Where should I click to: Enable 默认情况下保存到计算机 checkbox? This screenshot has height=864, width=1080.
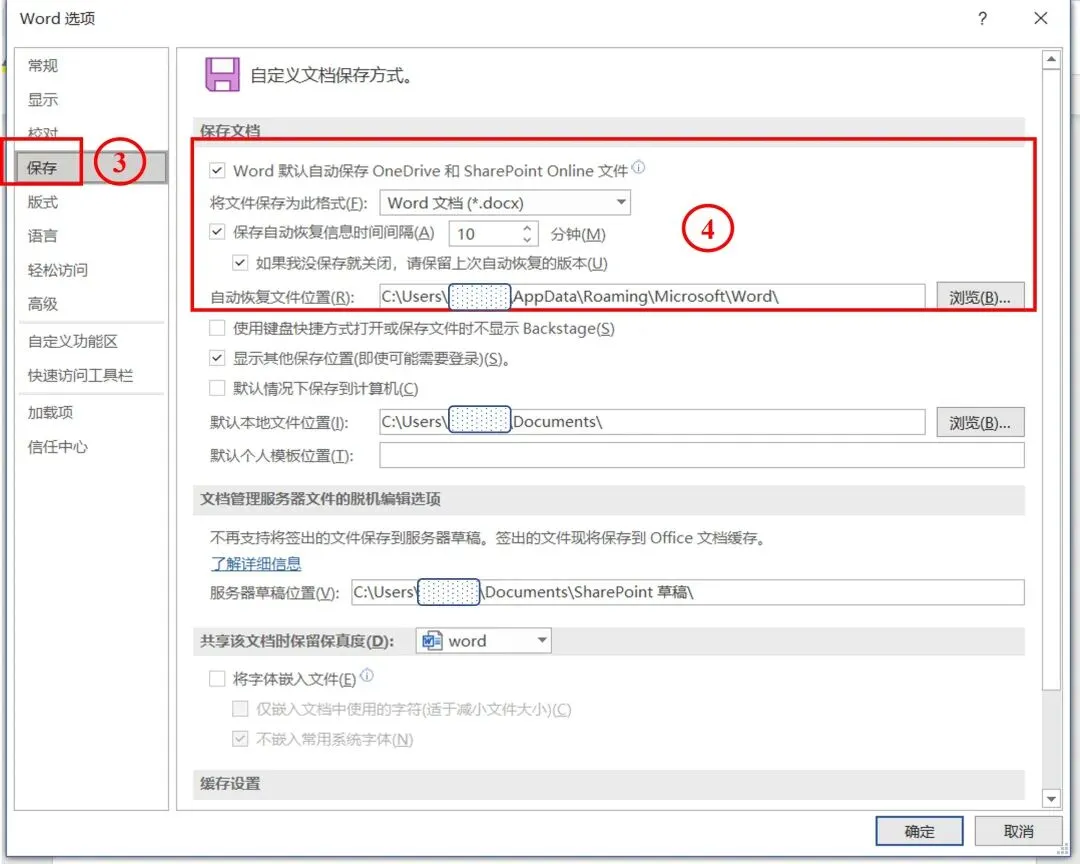pyautogui.click(x=217, y=388)
